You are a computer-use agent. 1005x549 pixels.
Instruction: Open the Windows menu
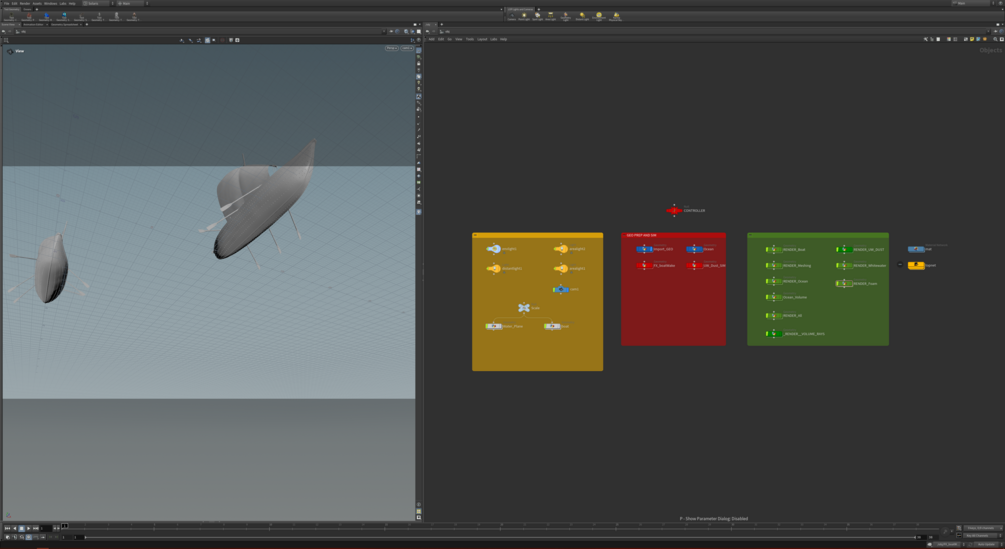[x=51, y=3]
